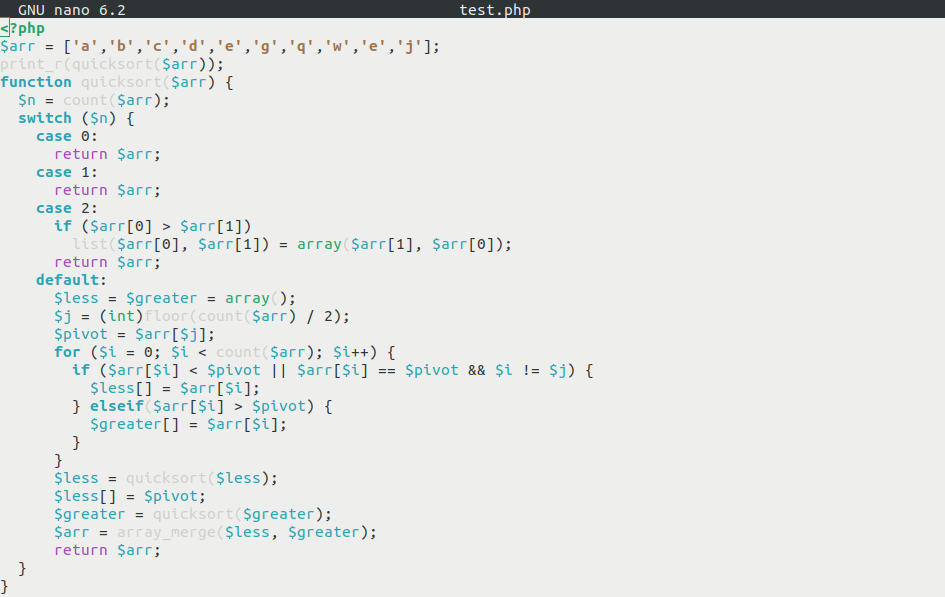The height and width of the screenshot is (597, 945).
Task: Click the $greater = quicksort($greater) line
Action: [193, 515]
